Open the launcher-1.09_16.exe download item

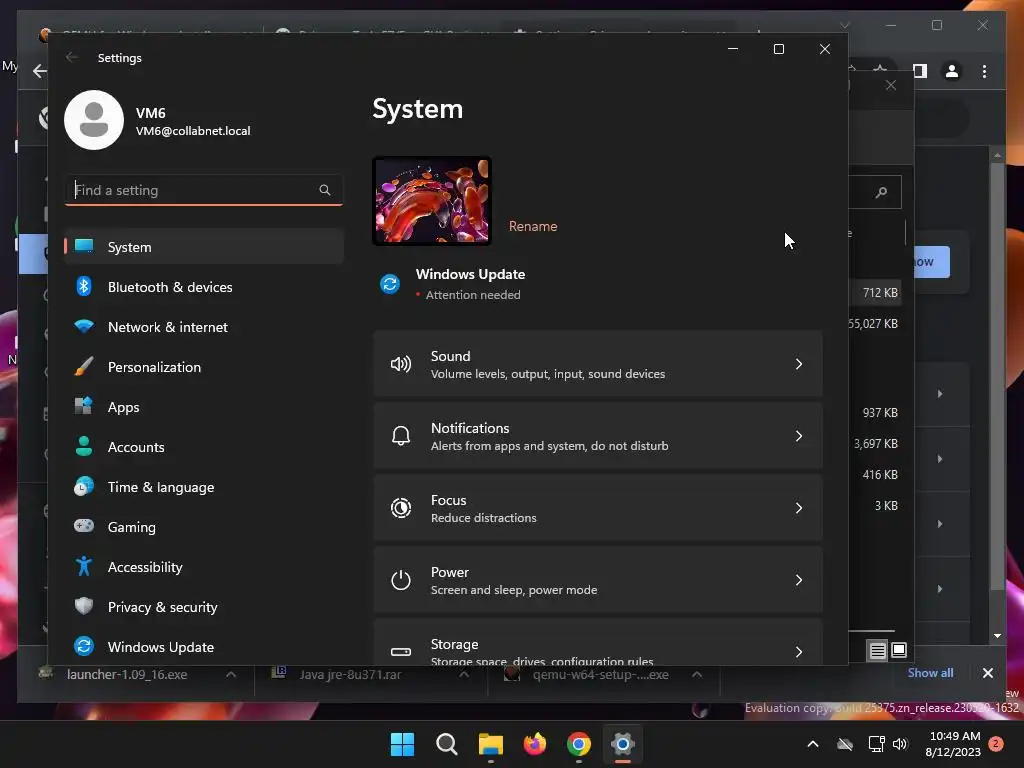click(x=126, y=675)
